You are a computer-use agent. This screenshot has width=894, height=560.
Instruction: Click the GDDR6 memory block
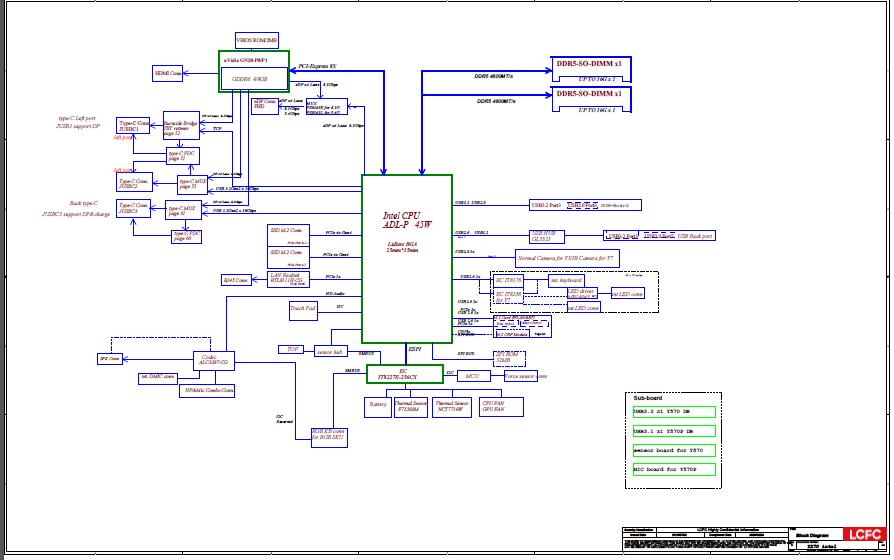(x=254, y=79)
